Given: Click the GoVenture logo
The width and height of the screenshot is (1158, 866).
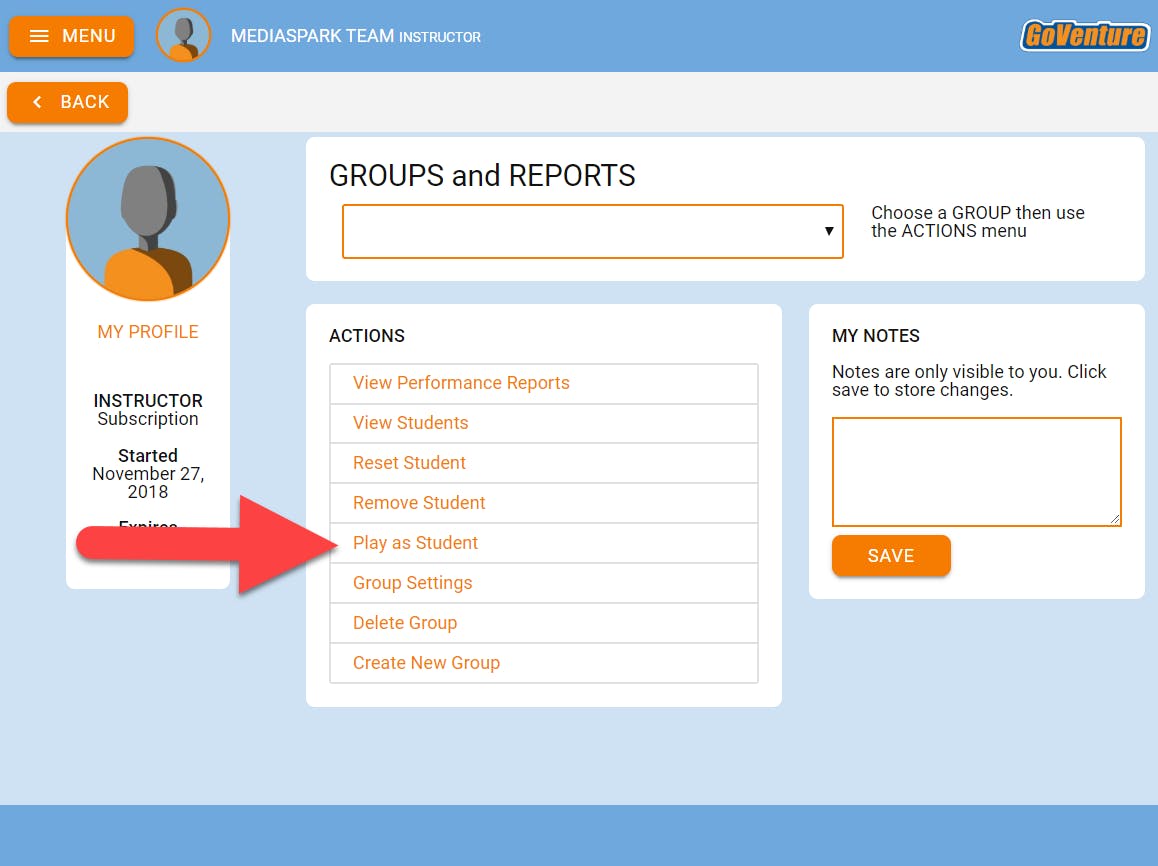Looking at the screenshot, I should point(1084,35).
